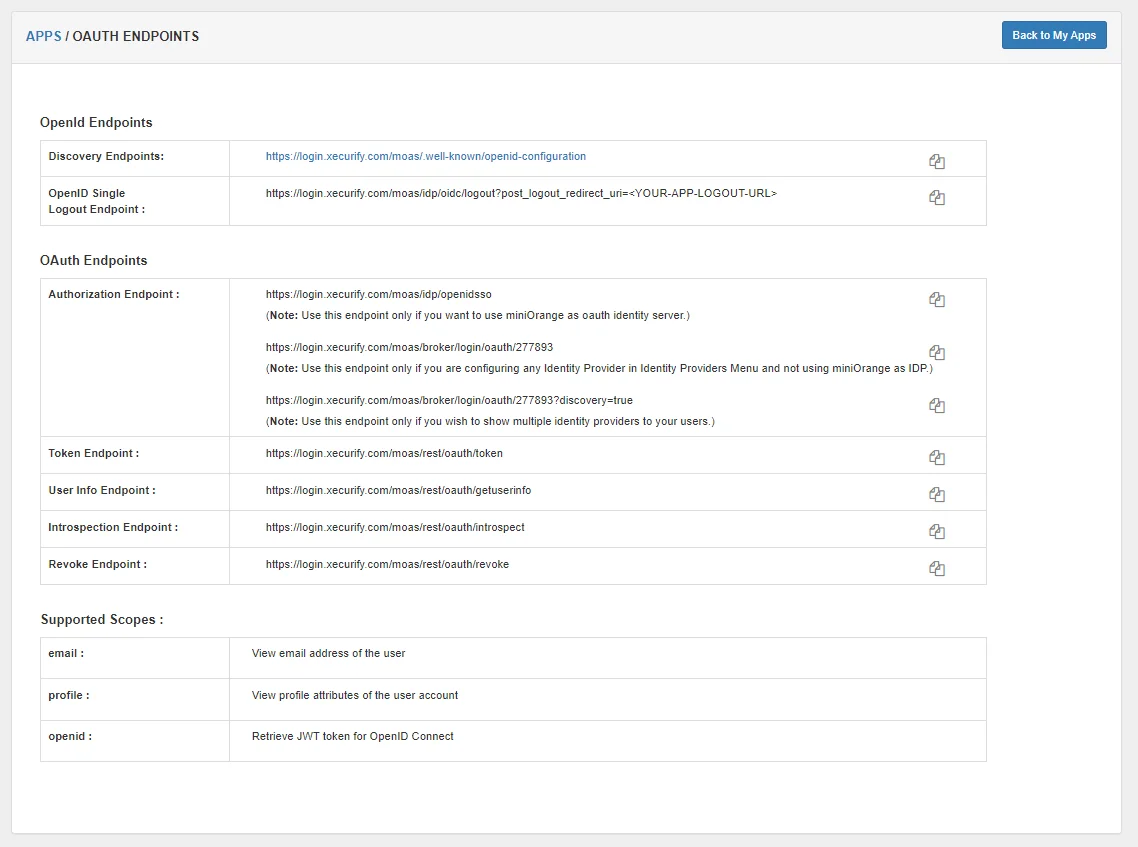Select the 277893?discovery=true URL text

tap(449, 400)
